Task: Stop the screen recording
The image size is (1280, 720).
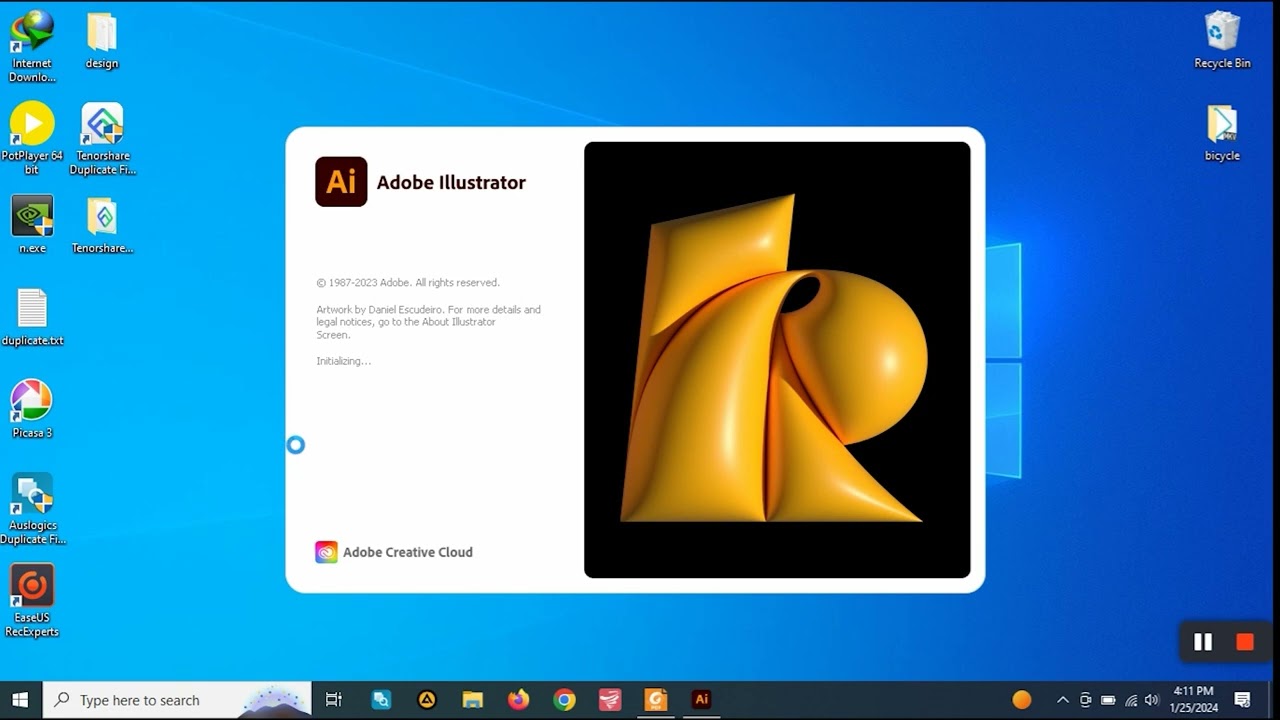Action: coord(1245,642)
